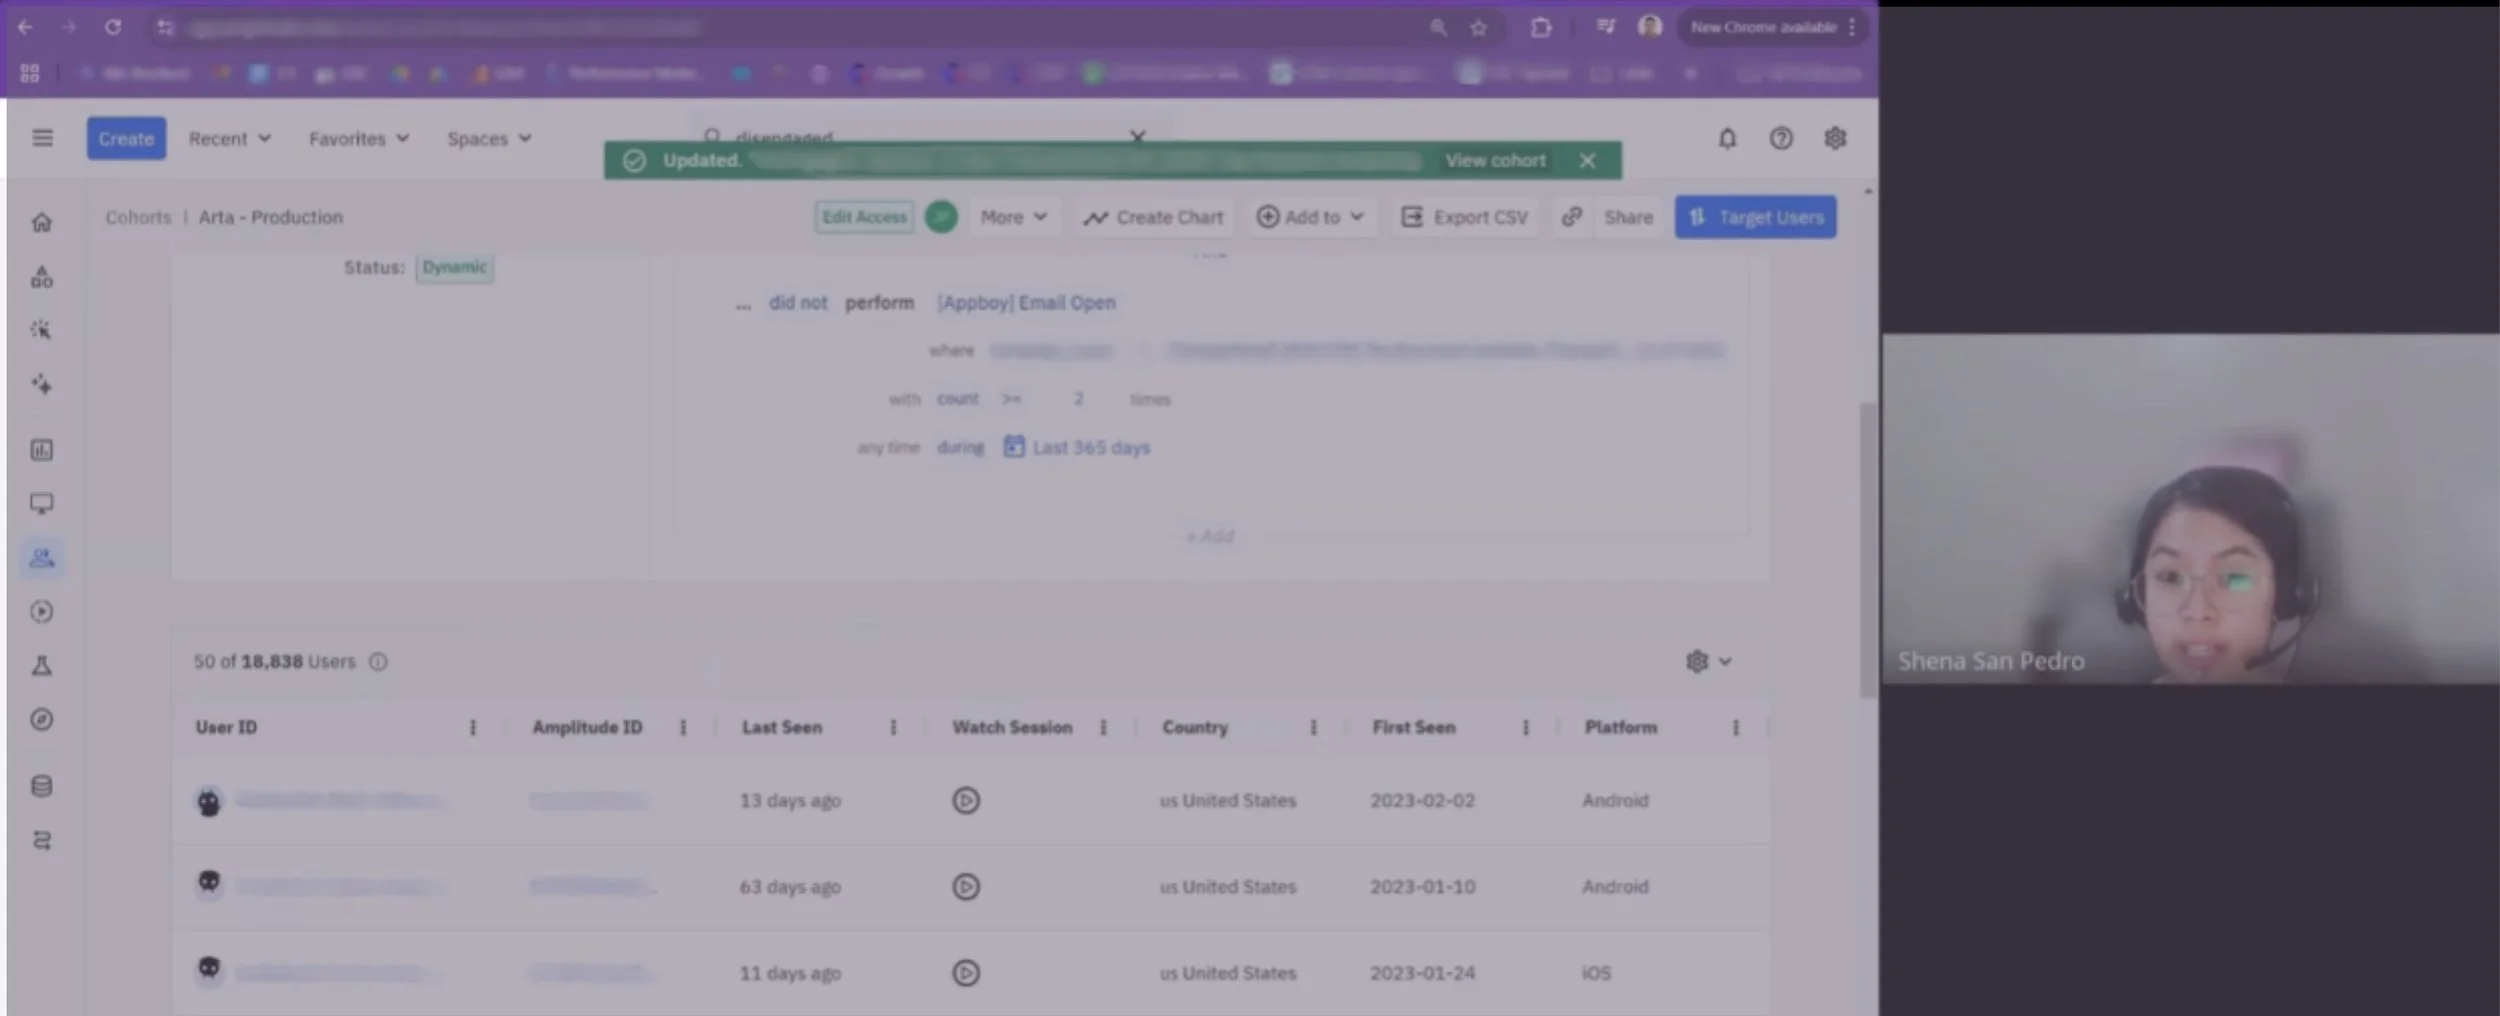This screenshot has width=2500, height=1016.
Task: Click the green owner avatar circle
Action: (x=941, y=217)
